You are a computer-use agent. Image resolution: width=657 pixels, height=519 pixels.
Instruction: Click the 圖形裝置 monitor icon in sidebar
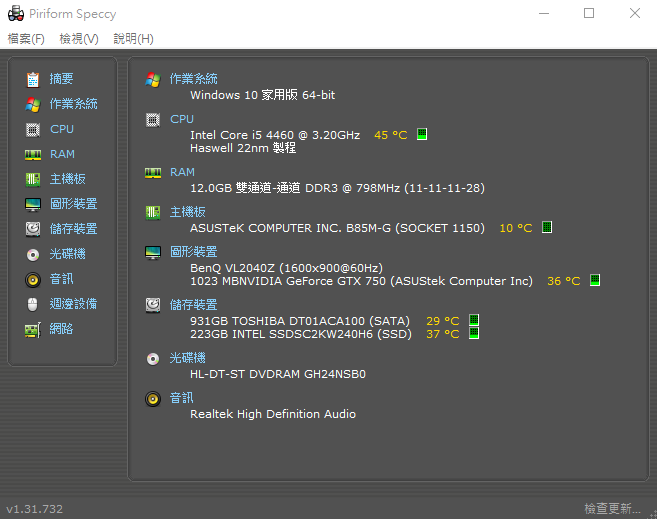[33, 204]
